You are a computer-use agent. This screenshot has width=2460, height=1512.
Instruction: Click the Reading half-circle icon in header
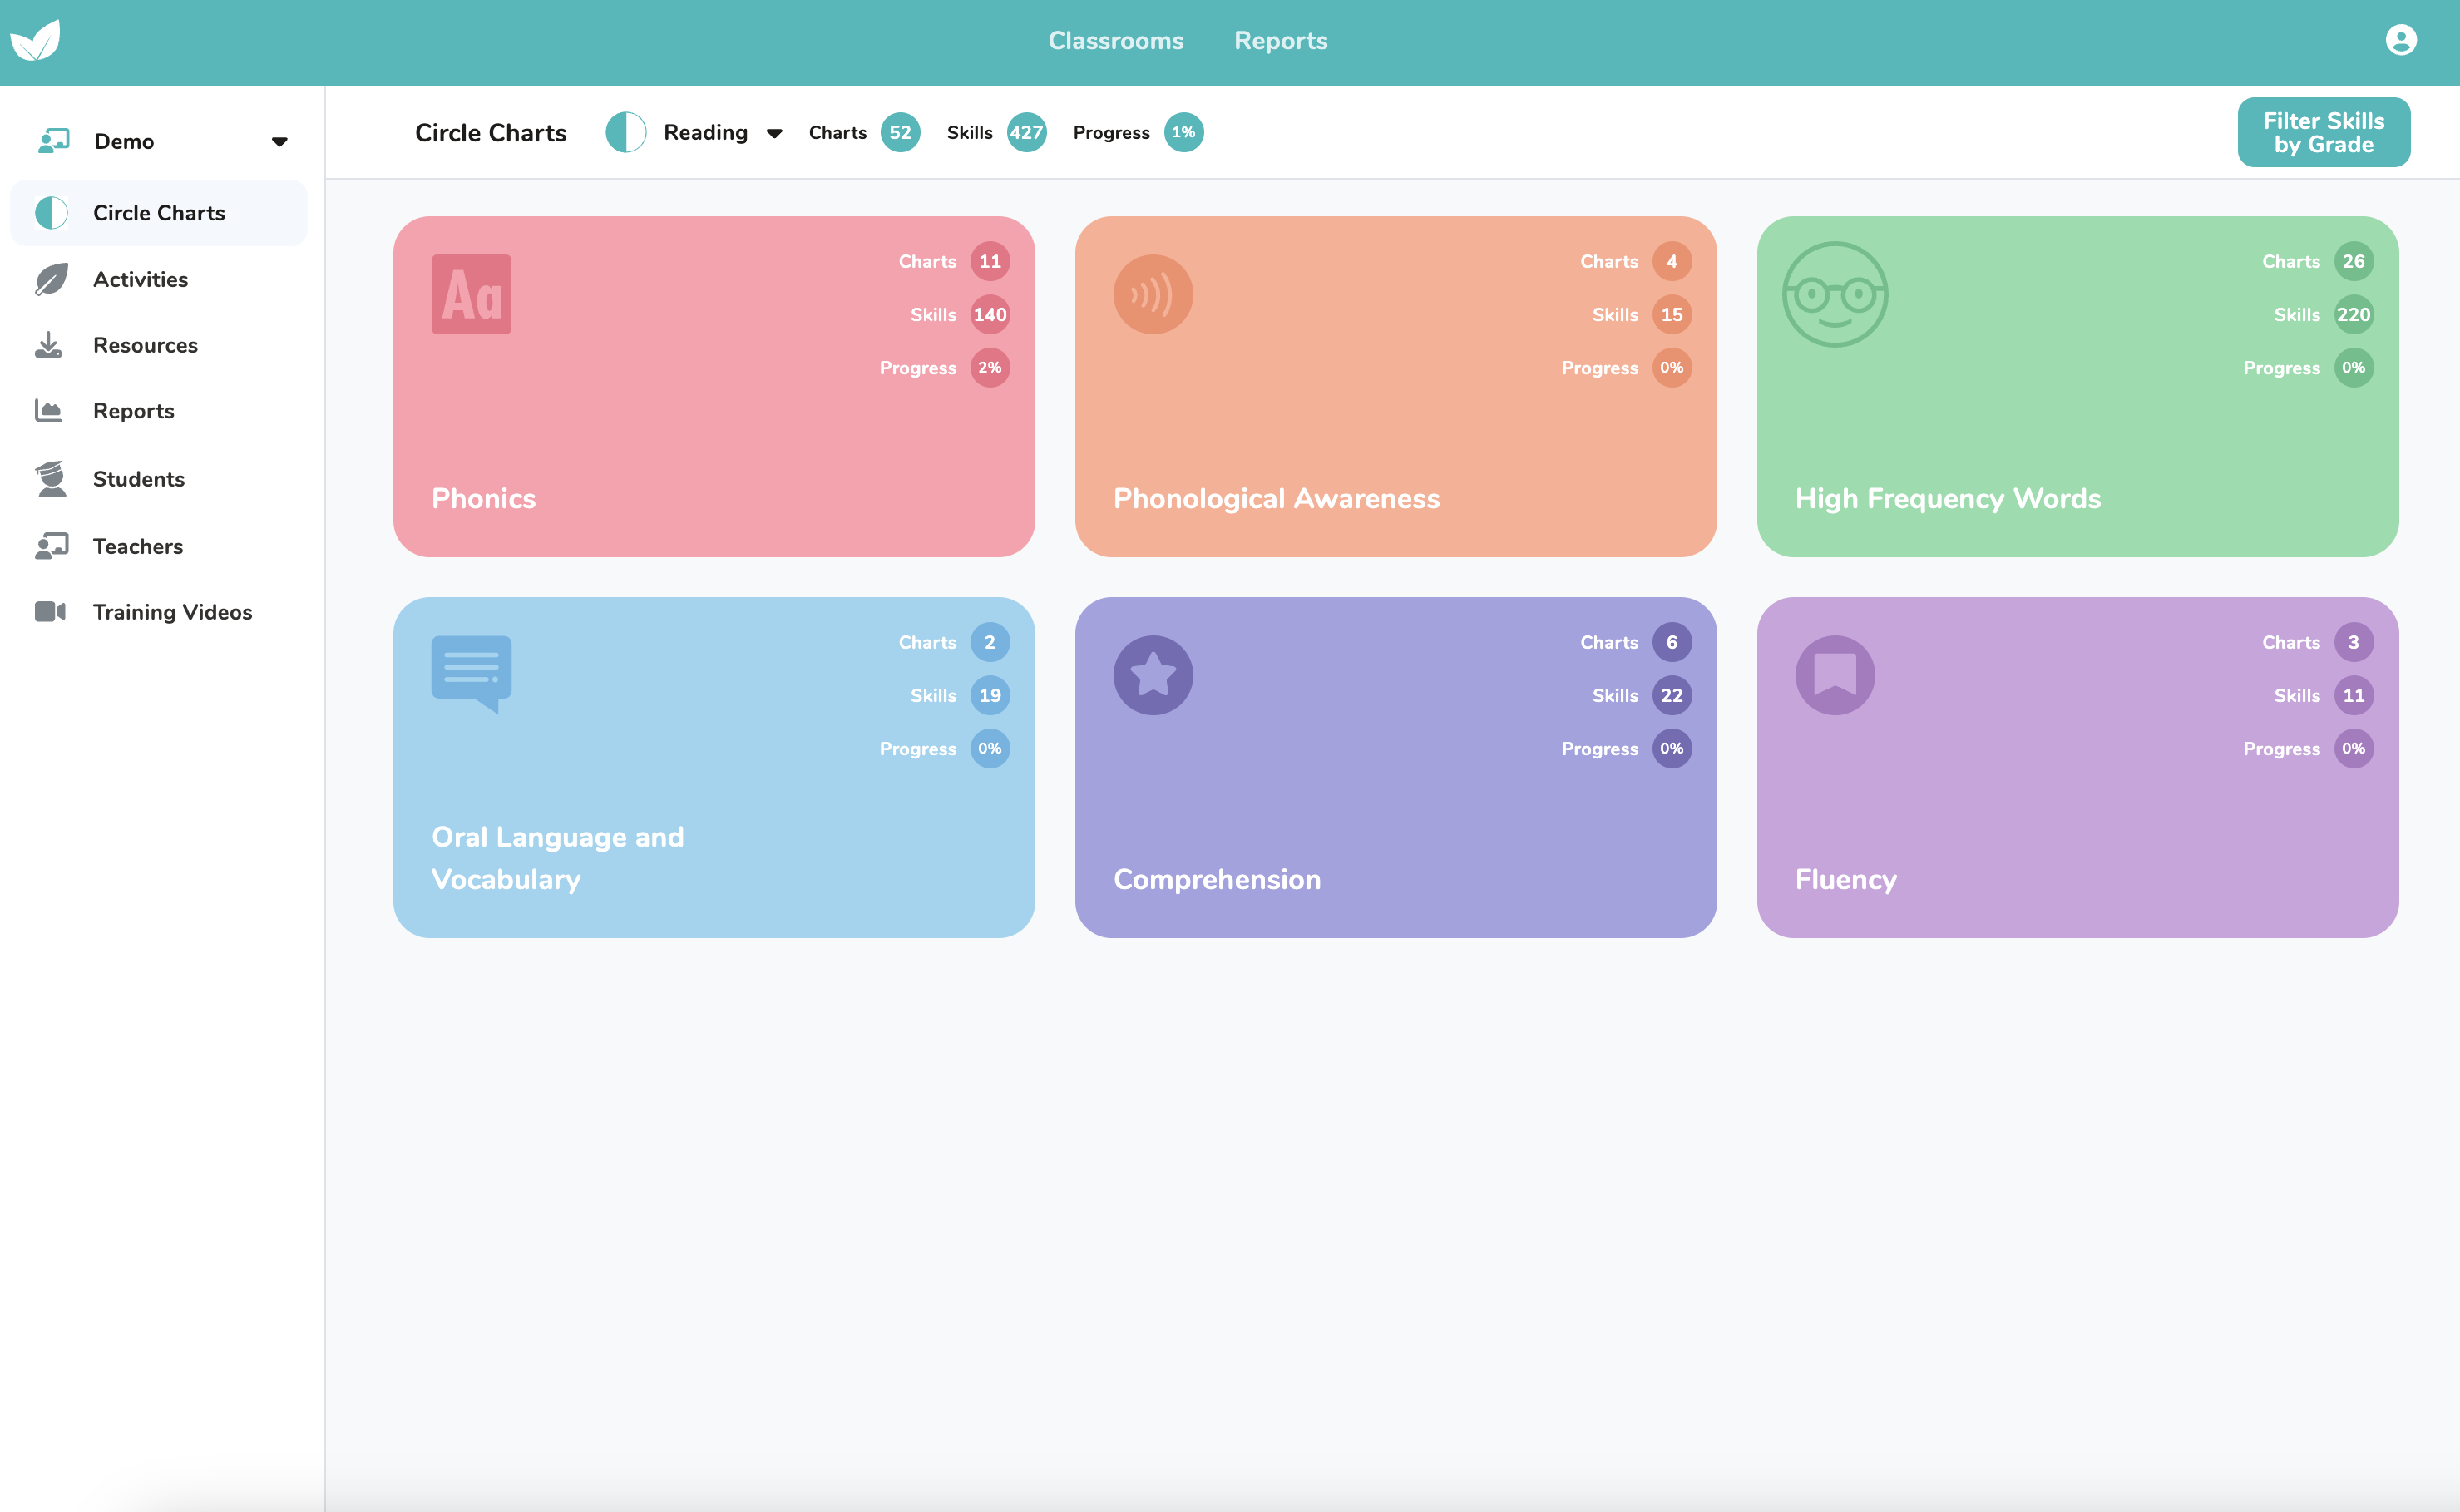click(x=626, y=132)
